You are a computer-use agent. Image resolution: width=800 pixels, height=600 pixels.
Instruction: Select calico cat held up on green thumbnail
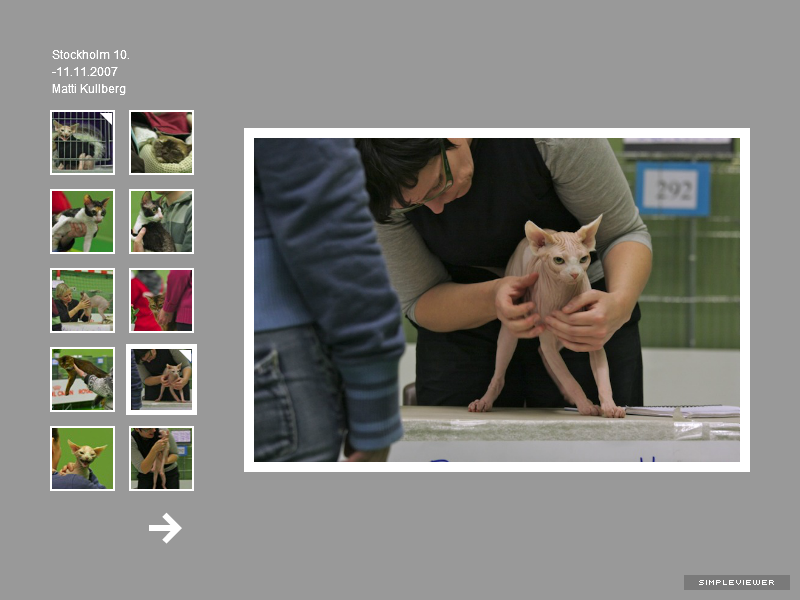pyautogui.click(x=82, y=221)
